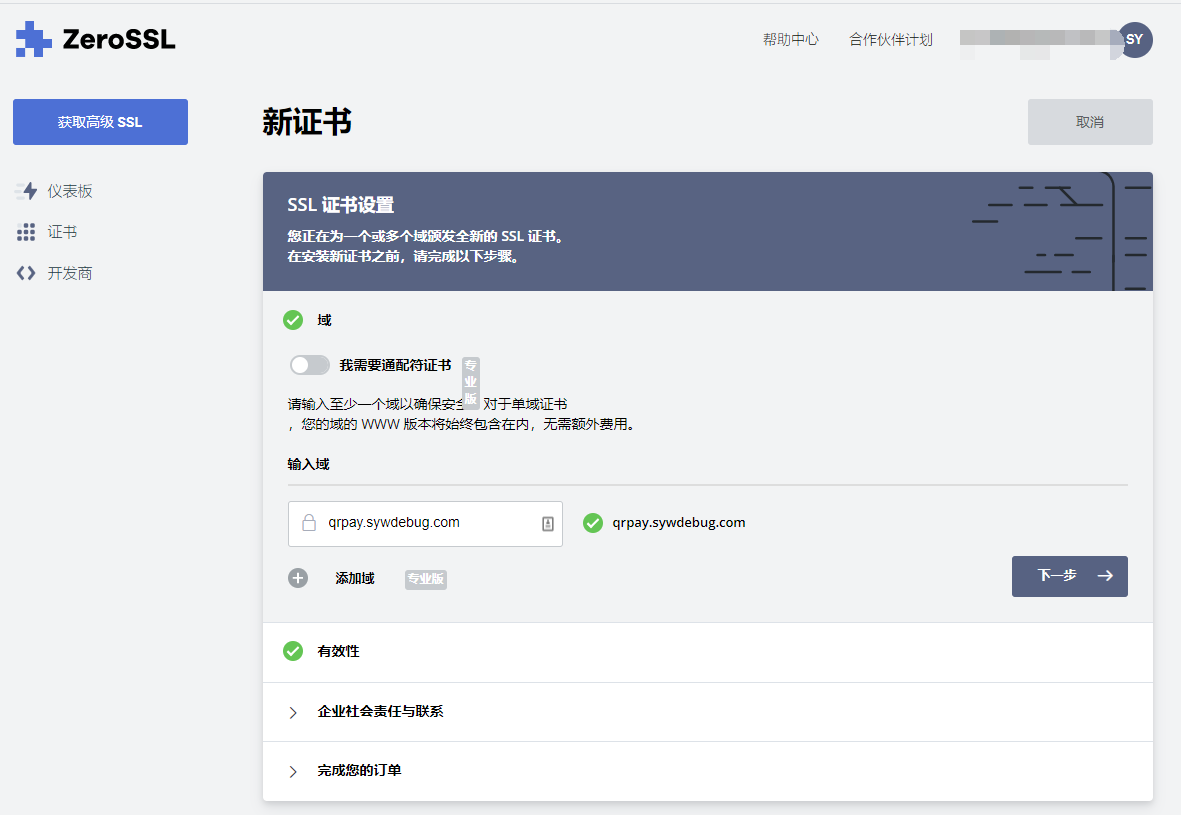Select the 开发商 code brackets icon
The width and height of the screenshot is (1181, 815).
25,271
